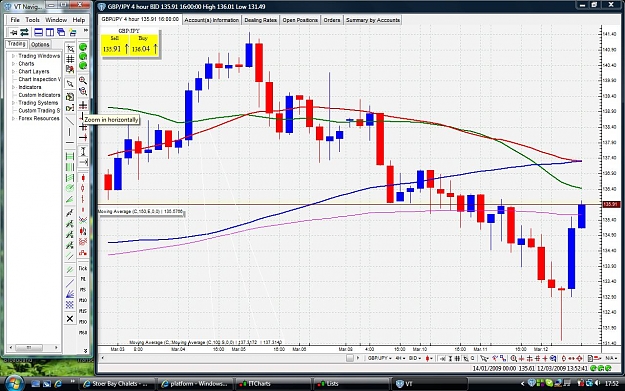Open the 4H timeframe dropdown

pos(400,358)
